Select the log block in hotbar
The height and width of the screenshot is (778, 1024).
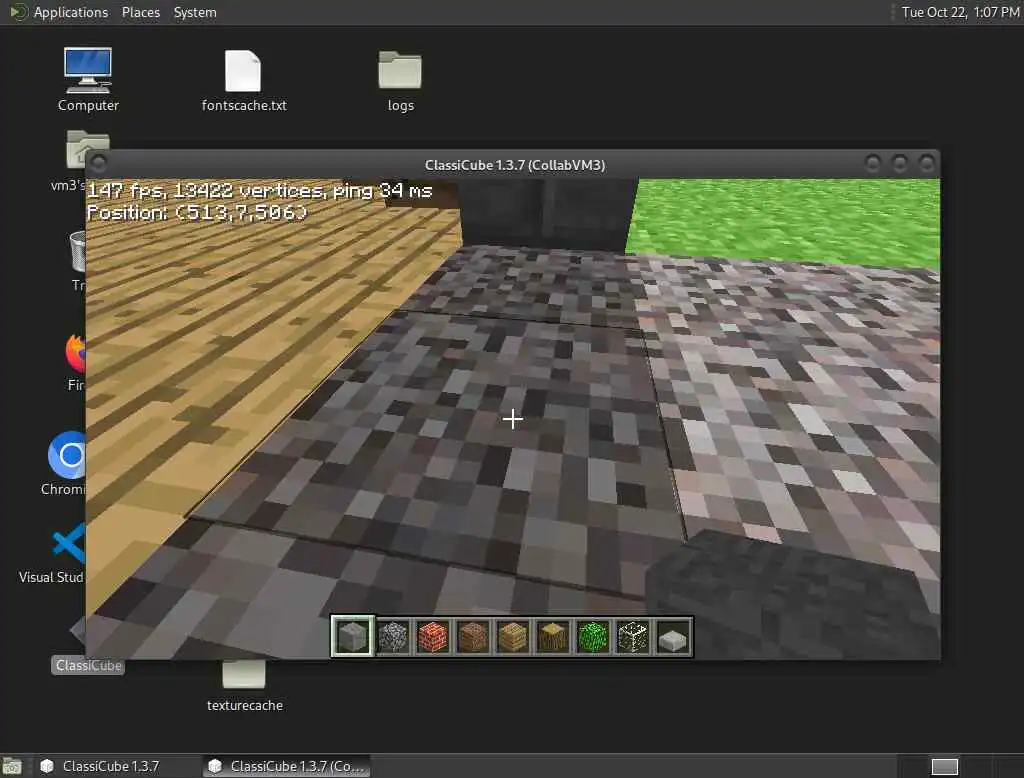click(x=552, y=637)
